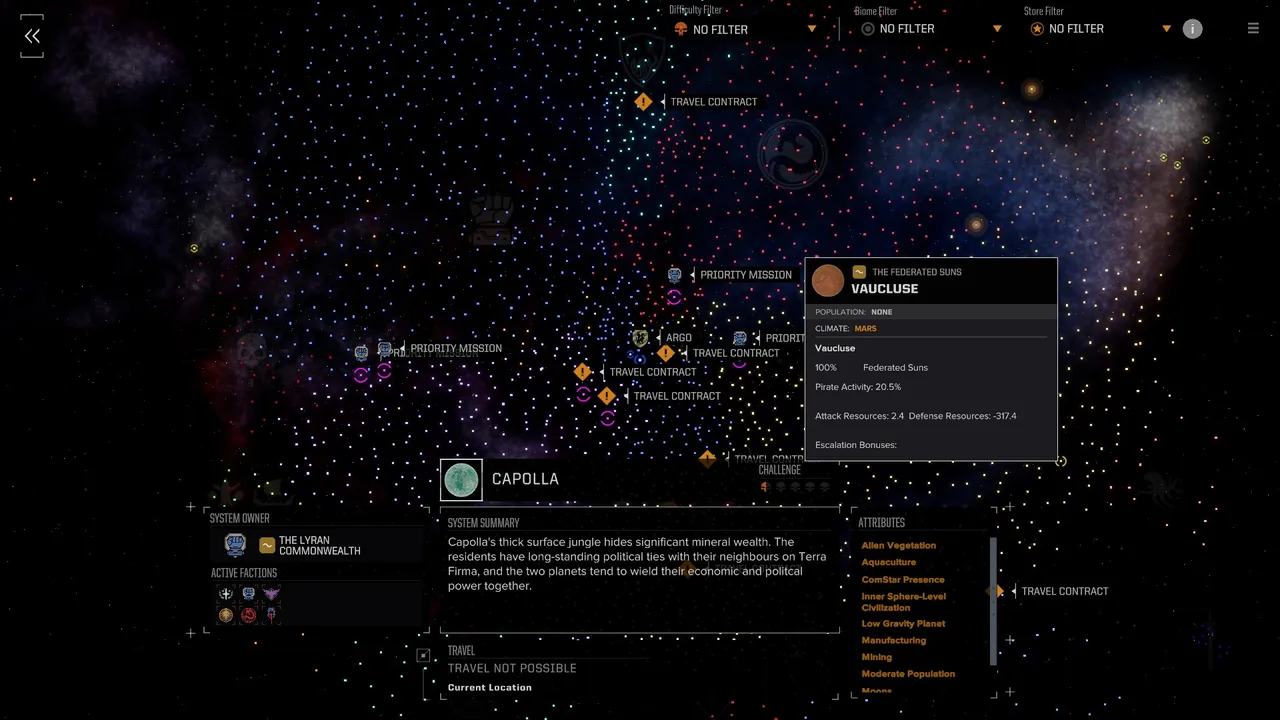Screen dimensions: 1280x720
Task: Select the white star emblem in Active Factions
Action: pyautogui.click(x=226, y=594)
